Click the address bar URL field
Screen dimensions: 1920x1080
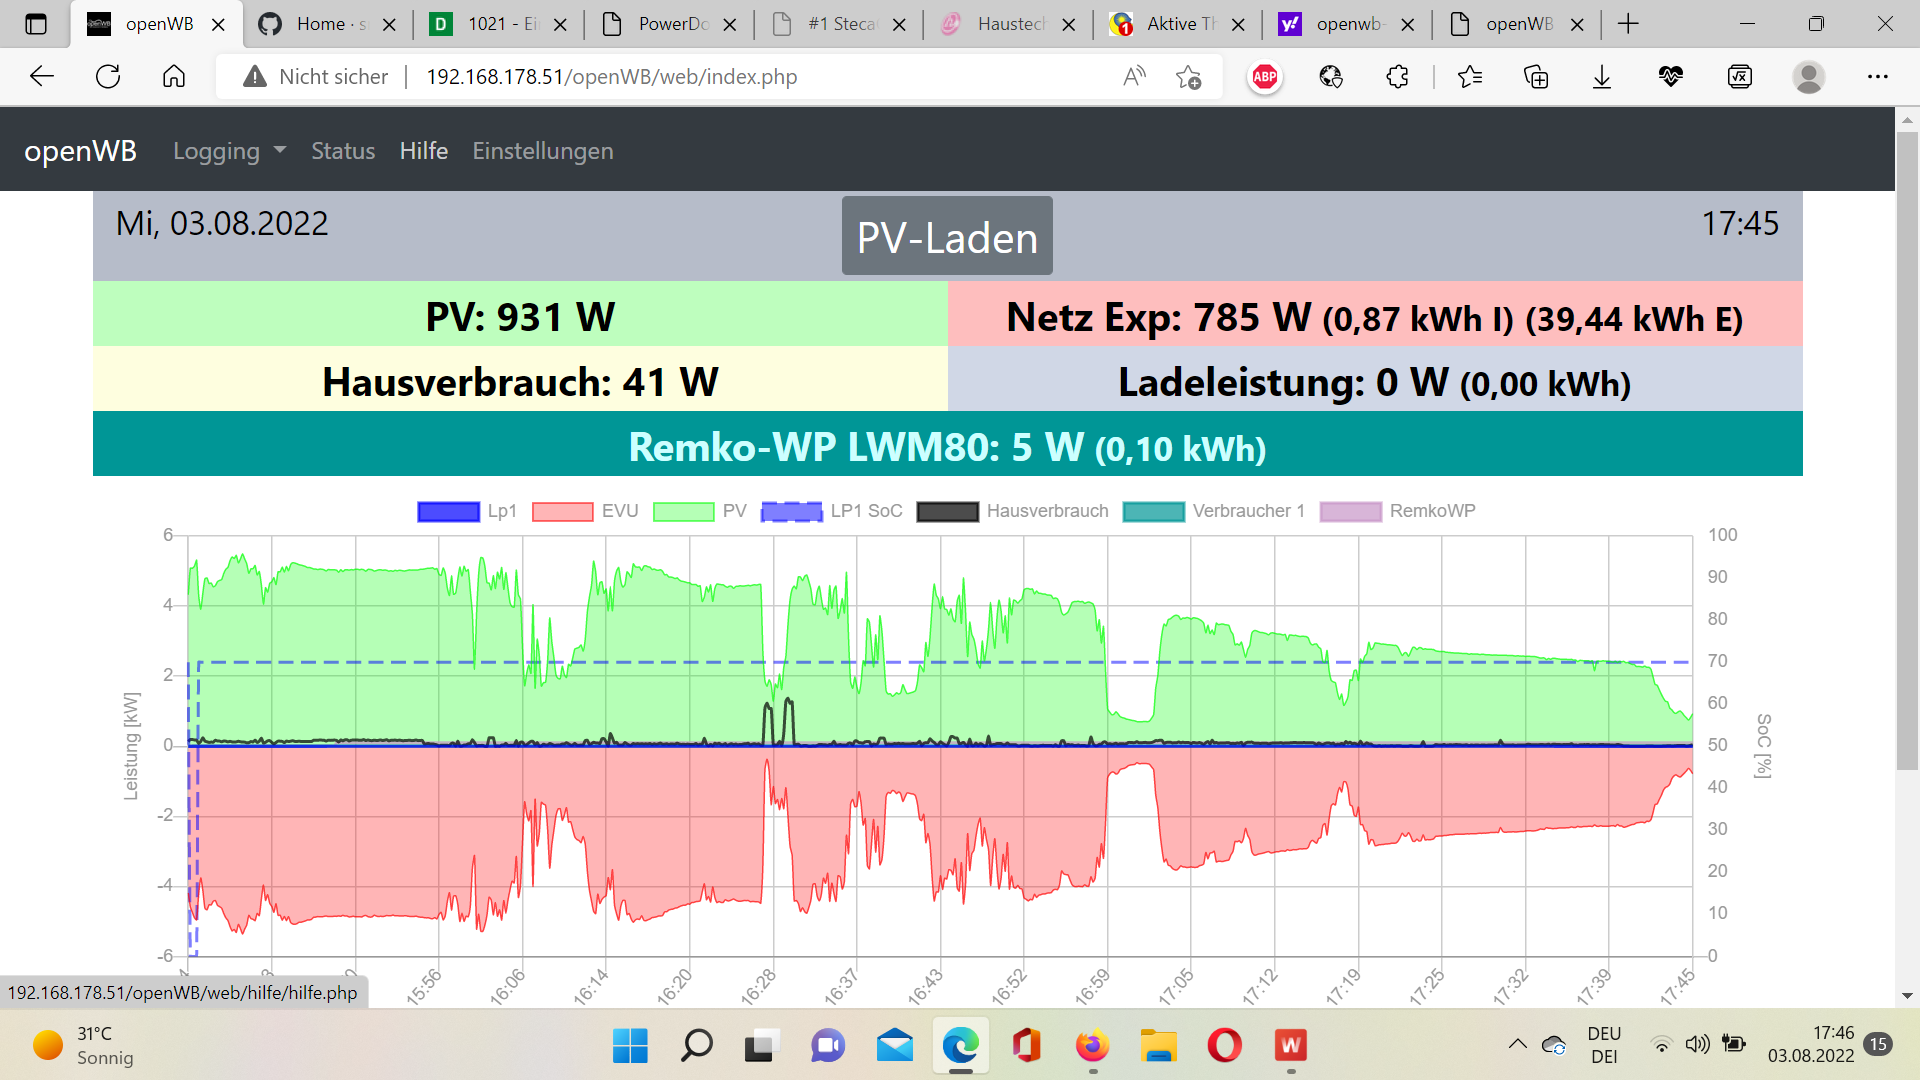(x=610, y=77)
